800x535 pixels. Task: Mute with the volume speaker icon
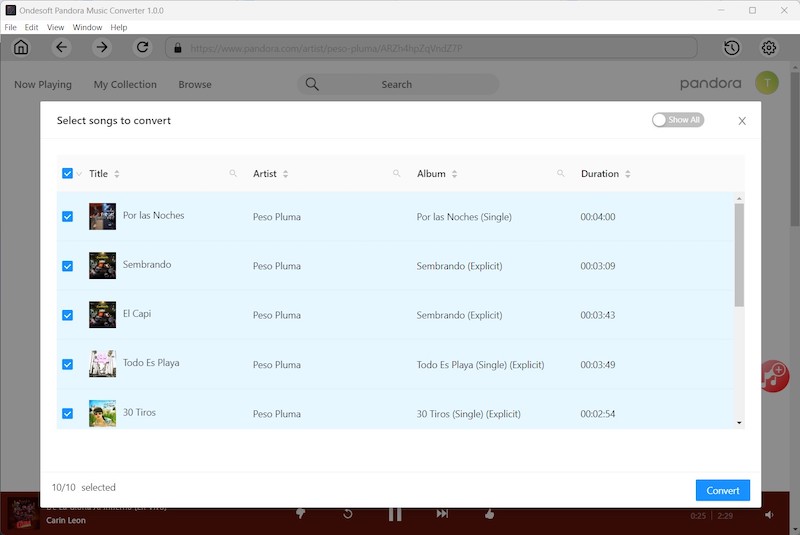(769, 515)
